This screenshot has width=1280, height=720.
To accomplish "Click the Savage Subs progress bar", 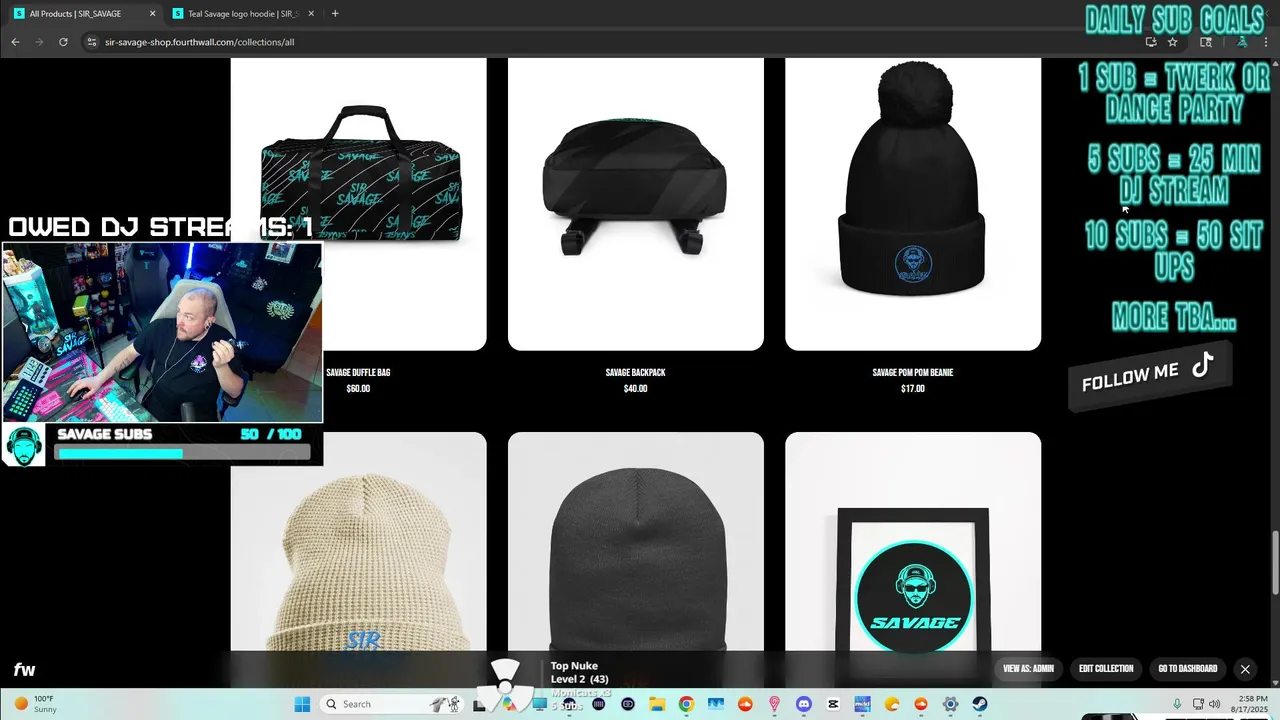I will 182,453.
